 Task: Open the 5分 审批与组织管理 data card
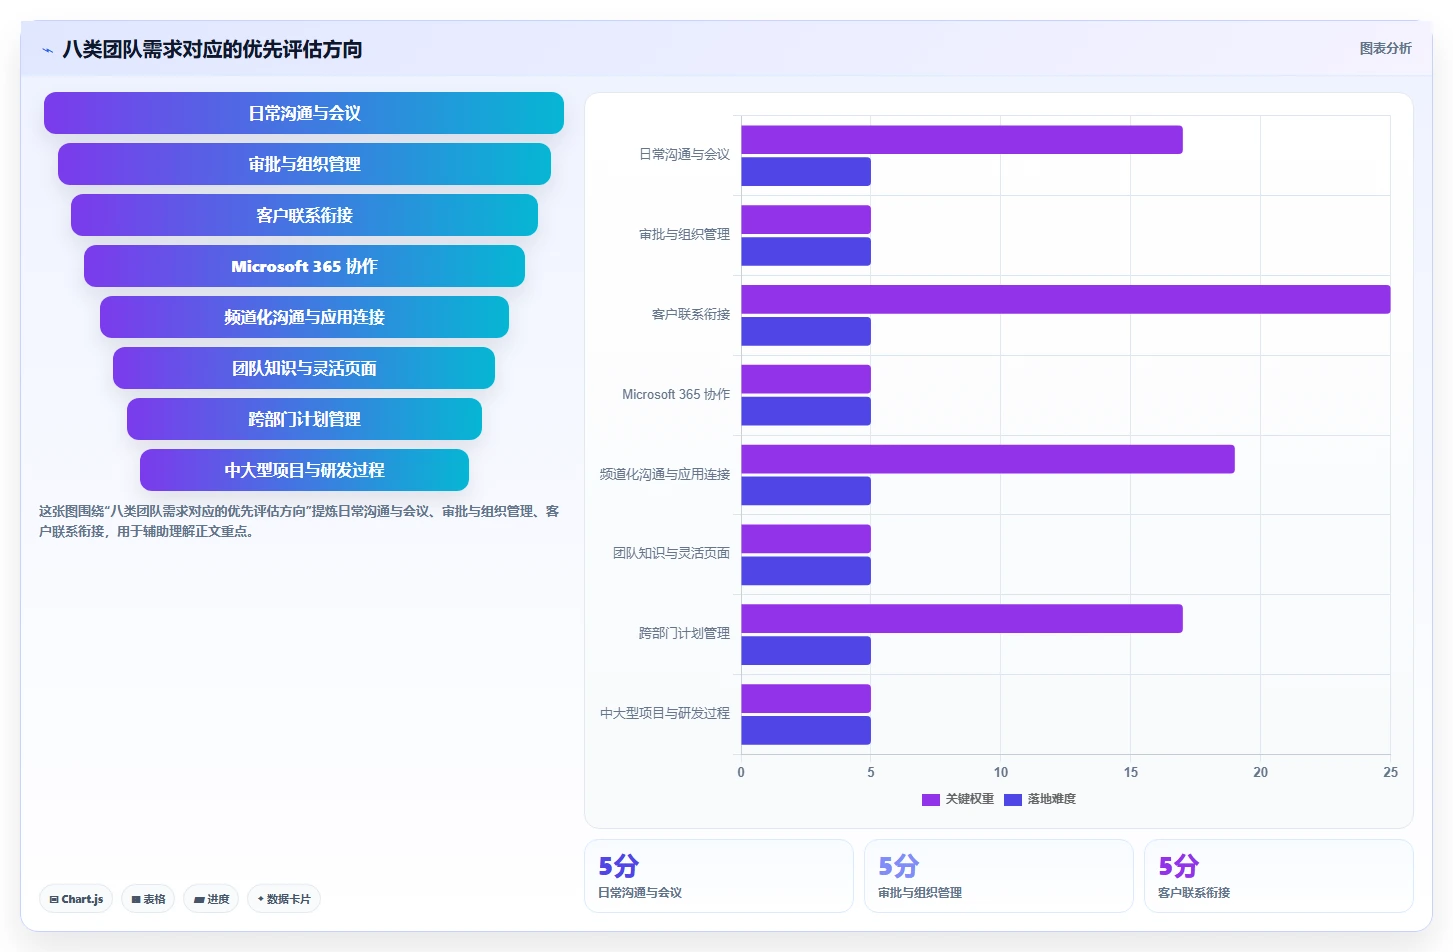999,876
